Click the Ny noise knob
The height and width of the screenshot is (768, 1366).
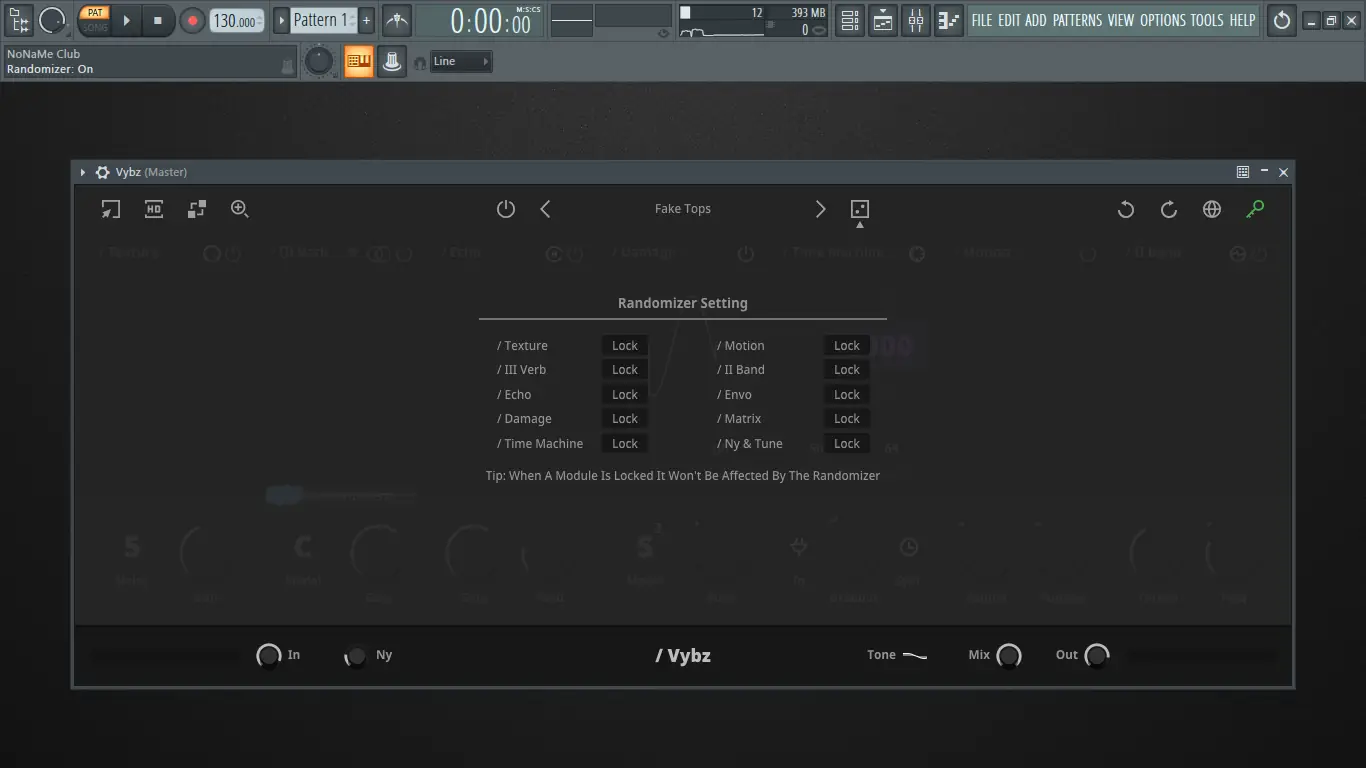pyautogui.click(x=355, y=656)
